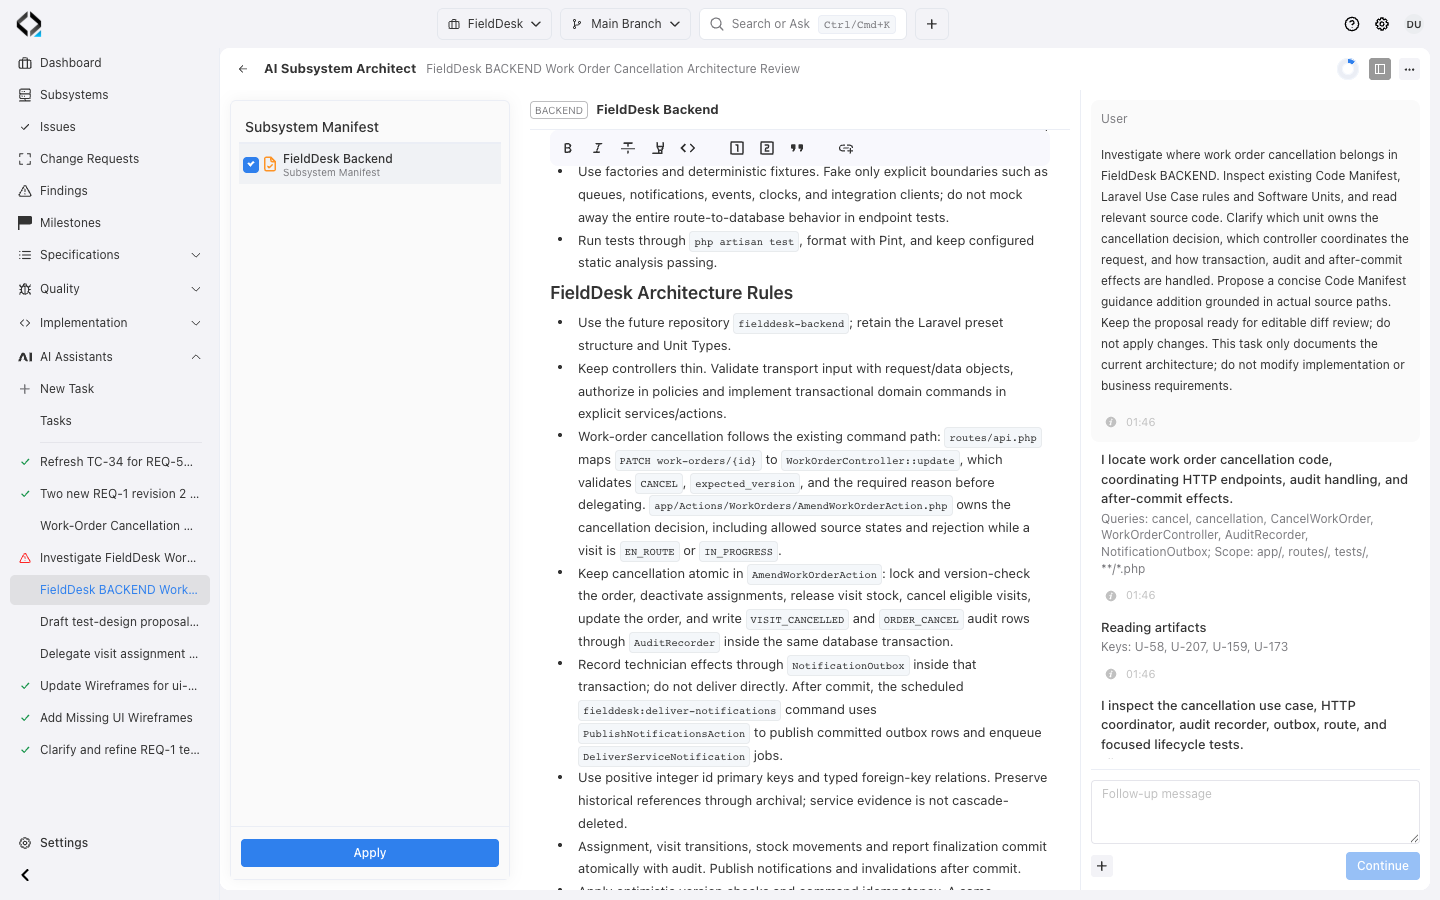This screenshot has width=1440, height=900.
Task: Open task Draft test-design proposal
Action: coord(110,622)
